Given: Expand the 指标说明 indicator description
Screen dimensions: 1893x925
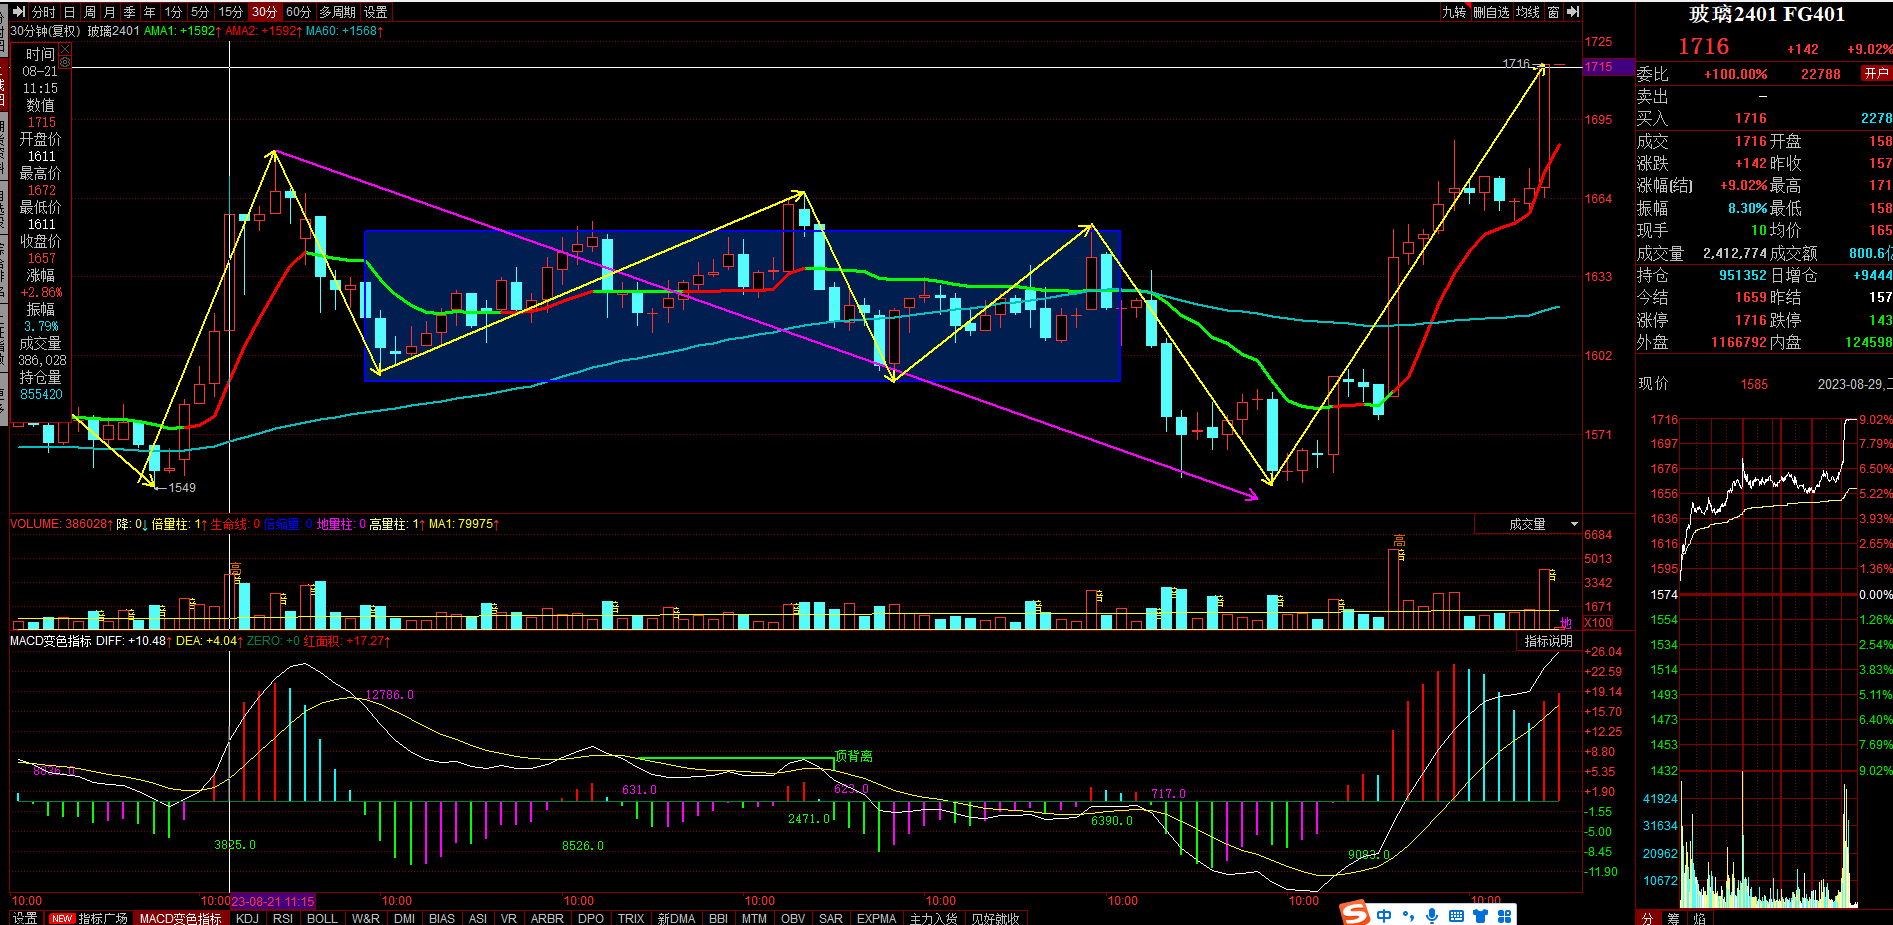Looking at the screenshot, I should click(1548, 641).
